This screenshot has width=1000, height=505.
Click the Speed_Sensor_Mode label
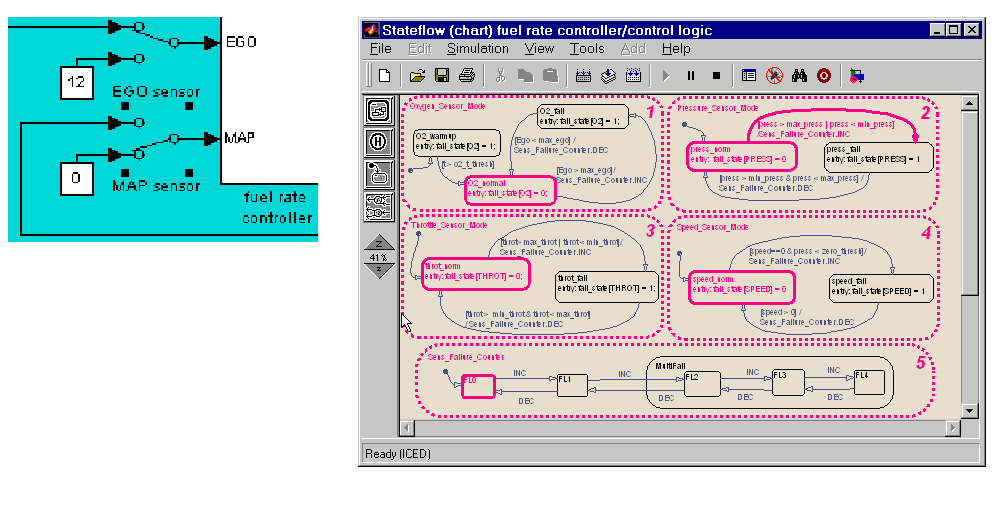[x=712, y=227]
